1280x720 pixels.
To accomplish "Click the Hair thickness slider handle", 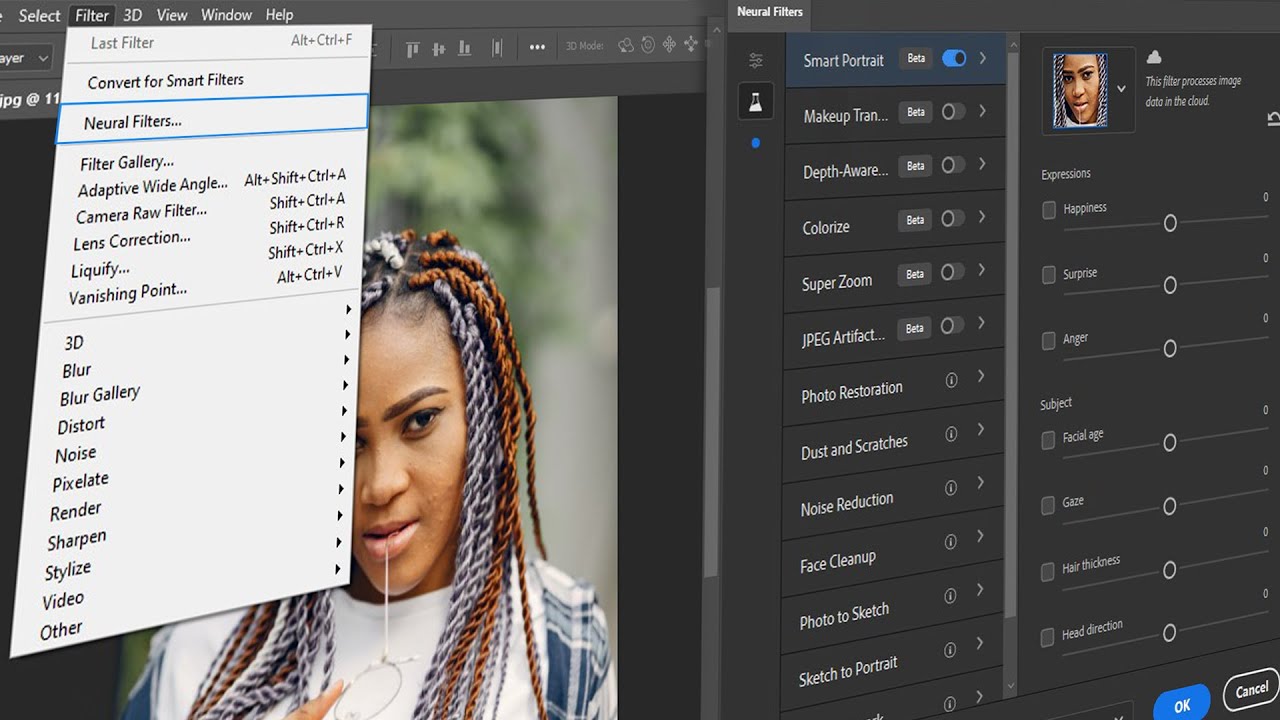I will [1169, 569].
